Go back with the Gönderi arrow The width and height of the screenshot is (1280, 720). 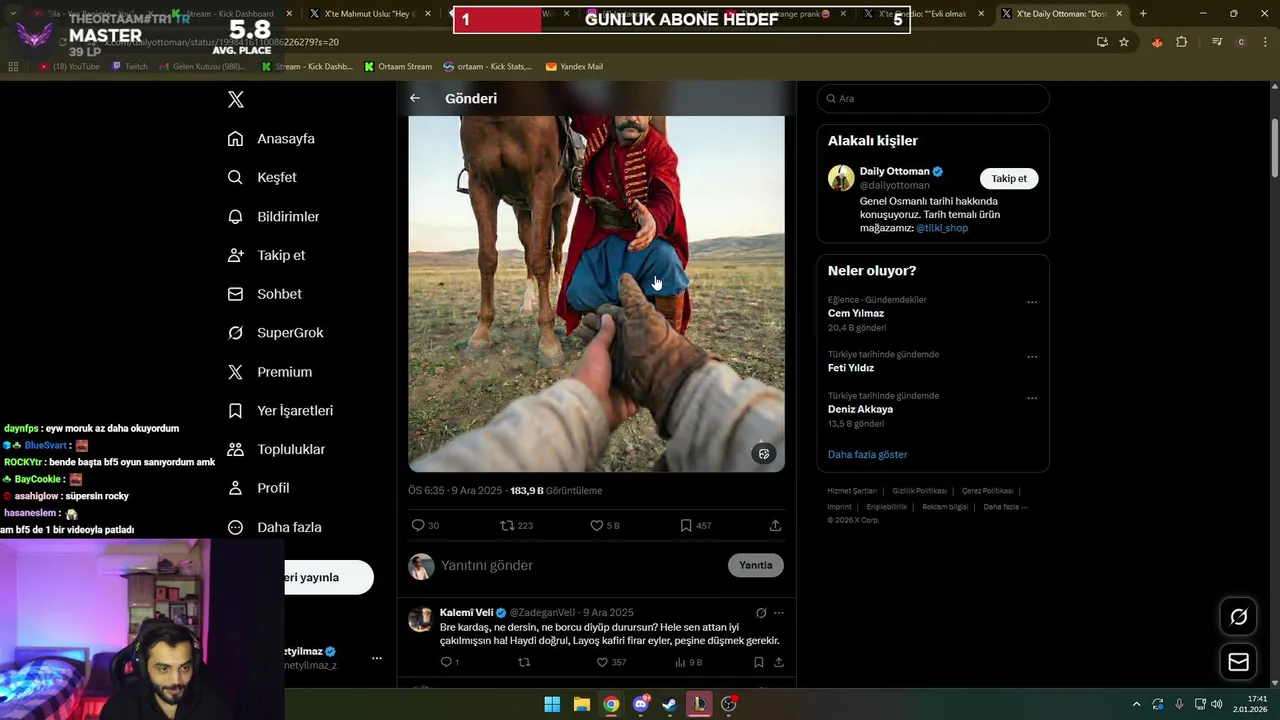[x=415, y=98]
